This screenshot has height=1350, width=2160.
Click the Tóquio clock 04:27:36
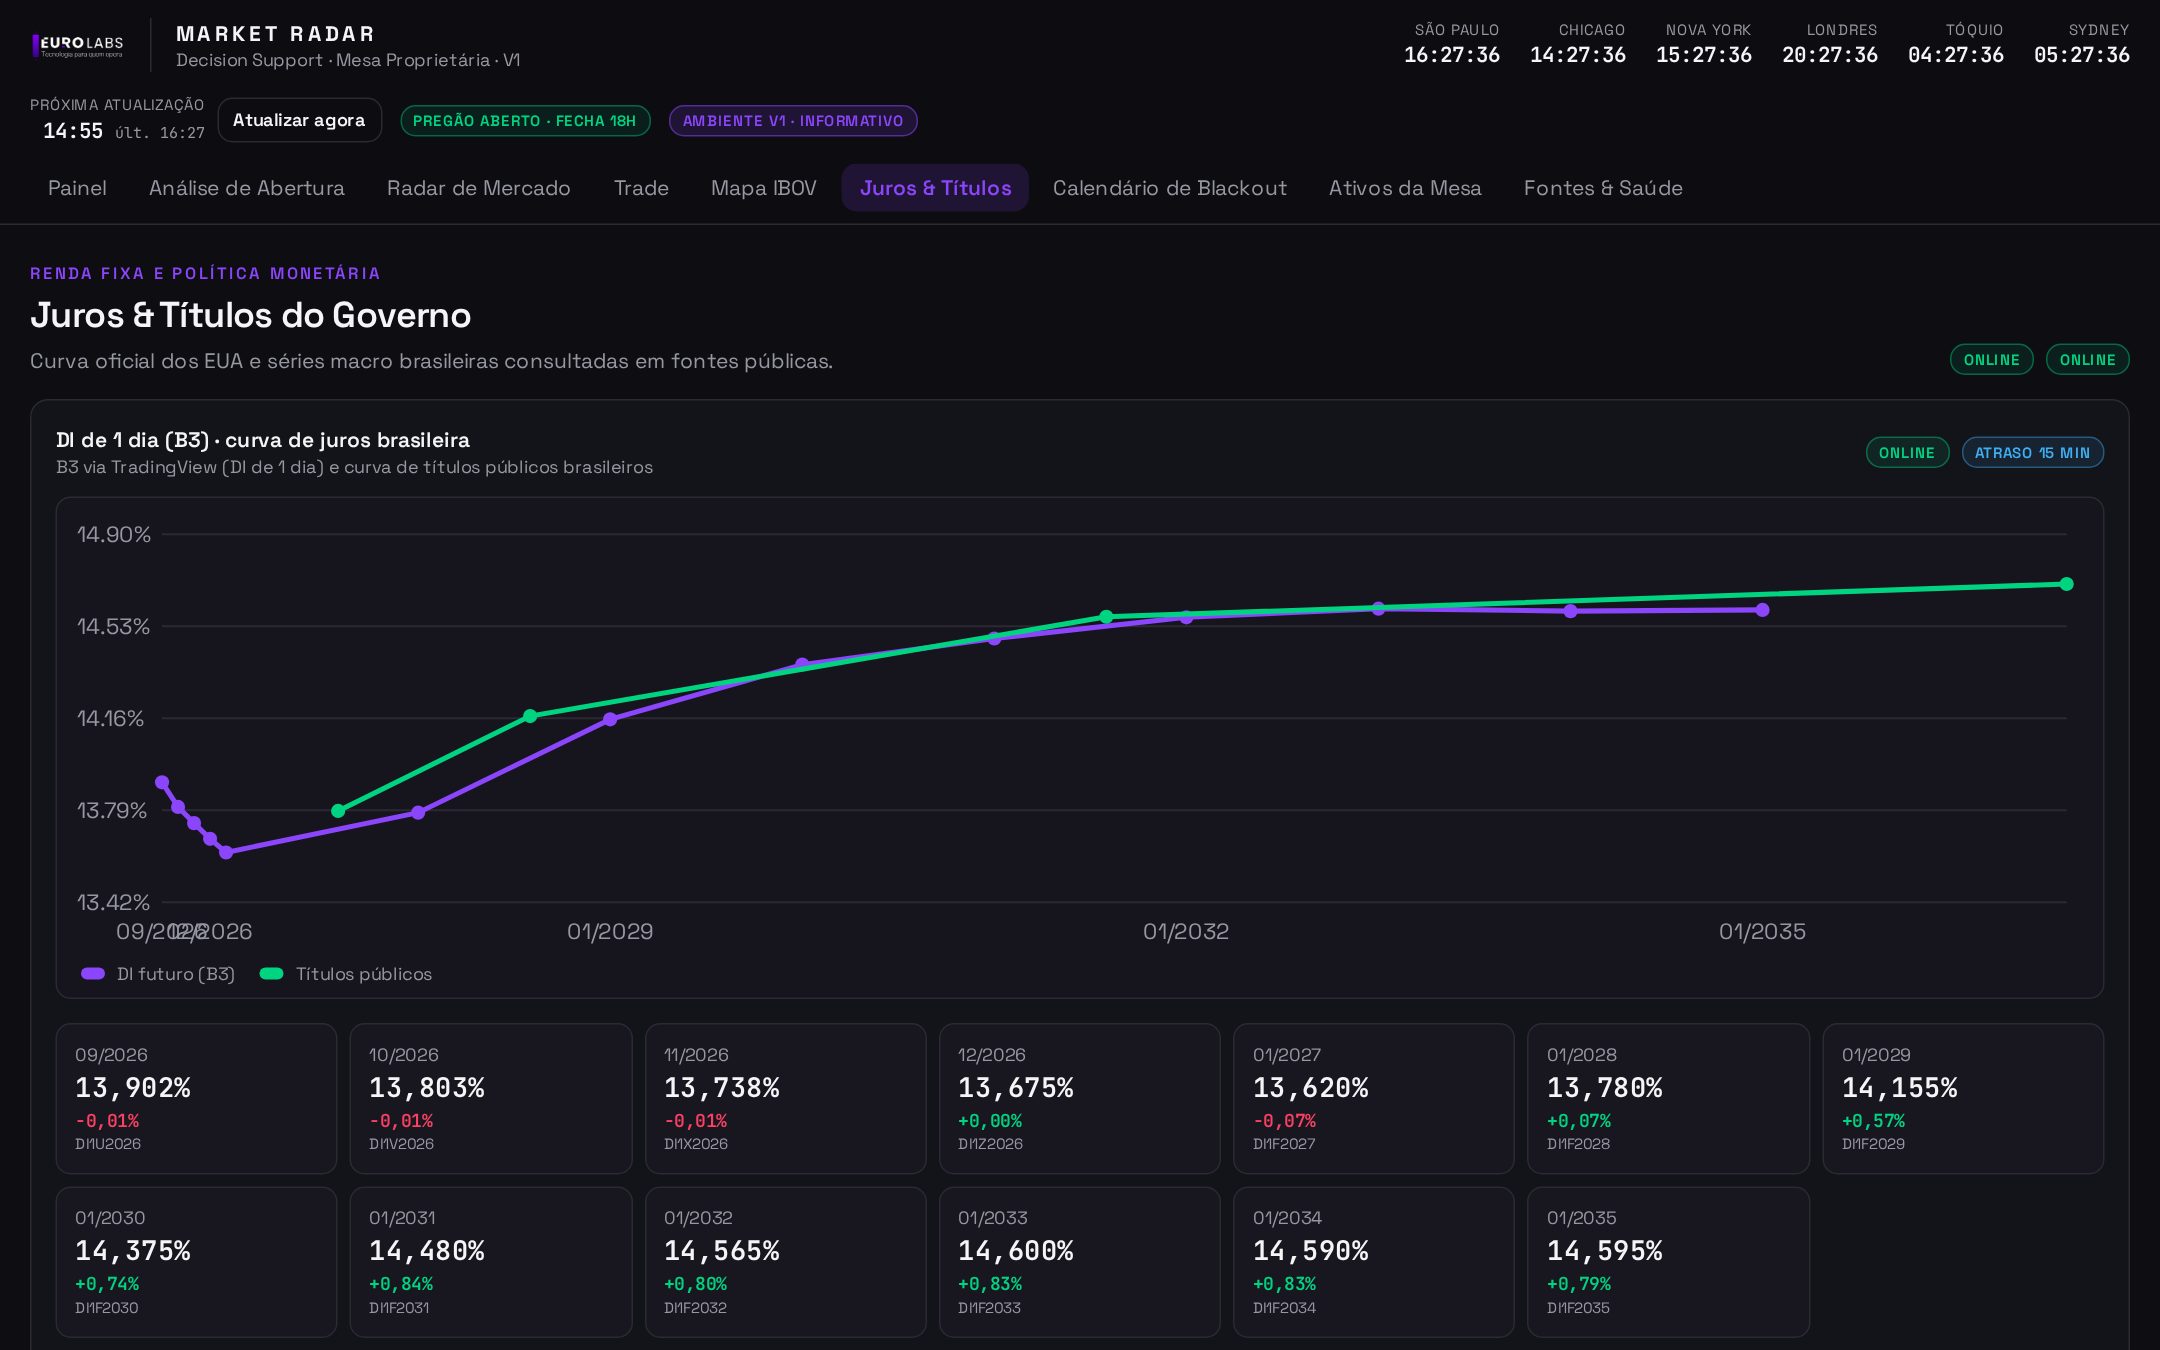[1956, 55]
